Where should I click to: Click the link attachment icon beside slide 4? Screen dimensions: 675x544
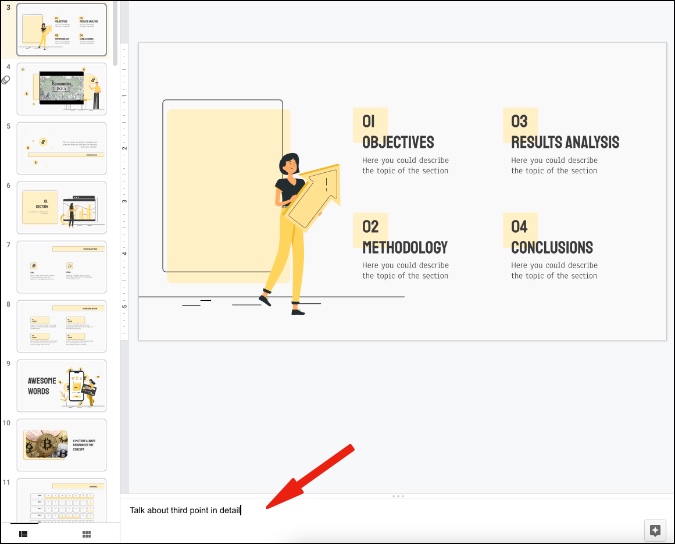coord(6,80)
